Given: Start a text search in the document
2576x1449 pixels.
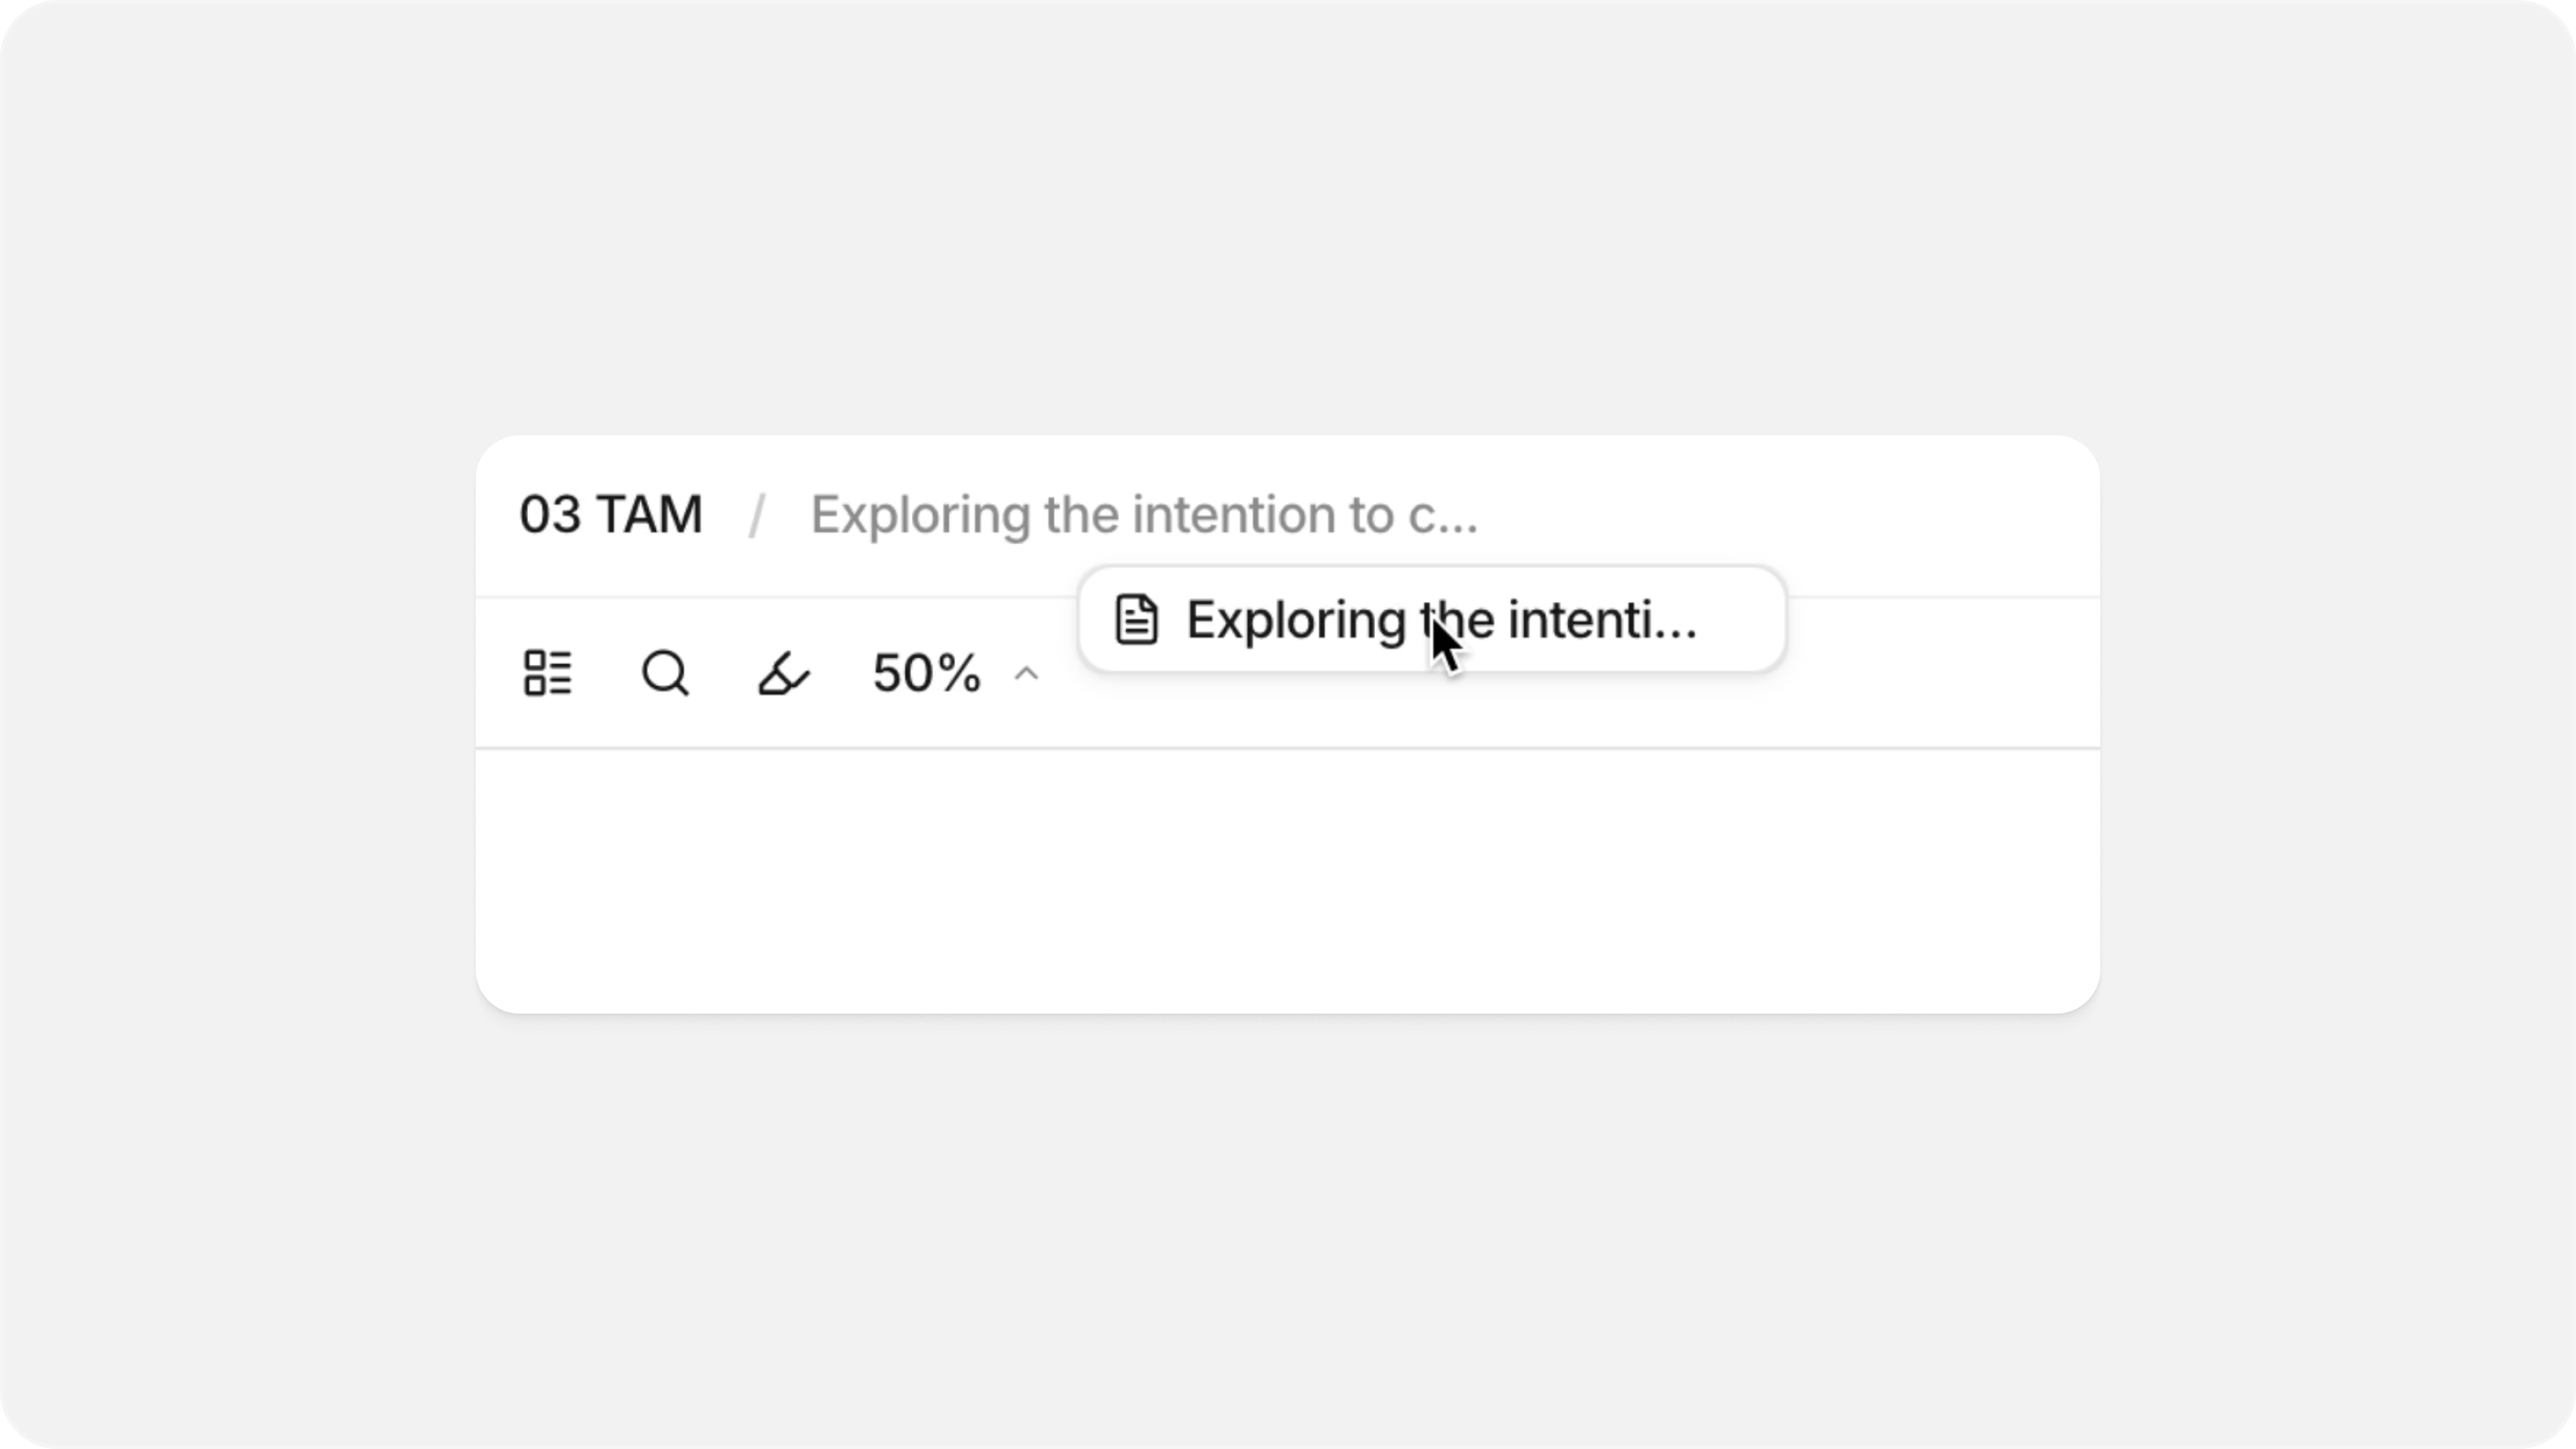Looking at the screenshot, I should click(x=665, y=673).
